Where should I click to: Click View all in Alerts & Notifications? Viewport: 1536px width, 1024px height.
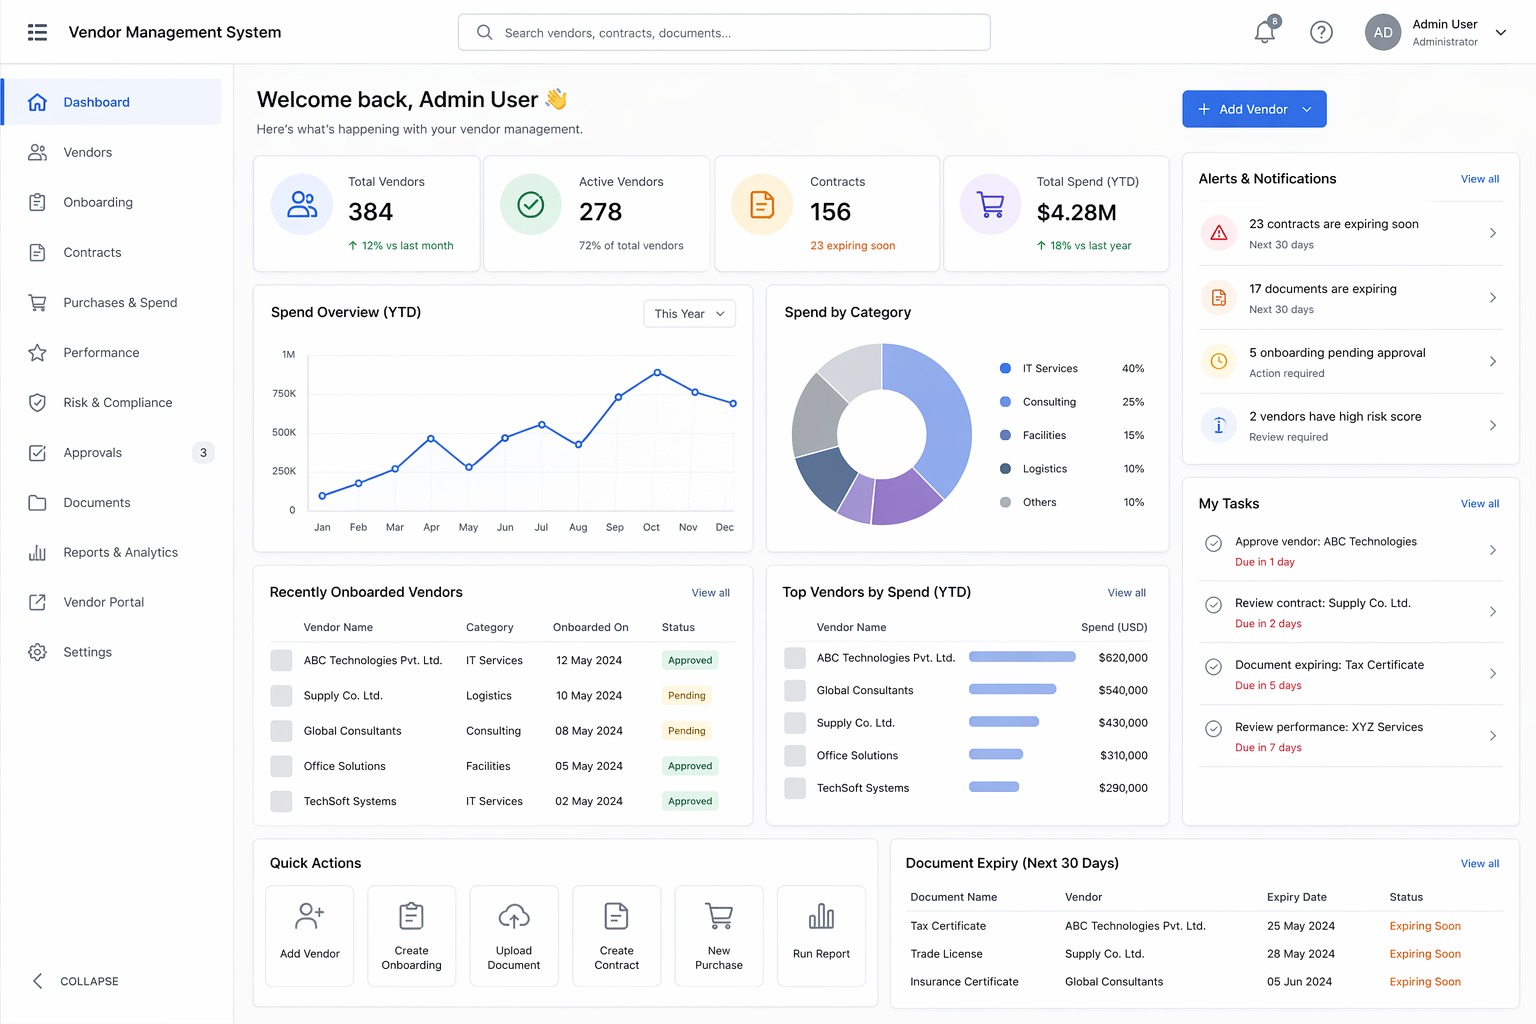pos(1480,179)
